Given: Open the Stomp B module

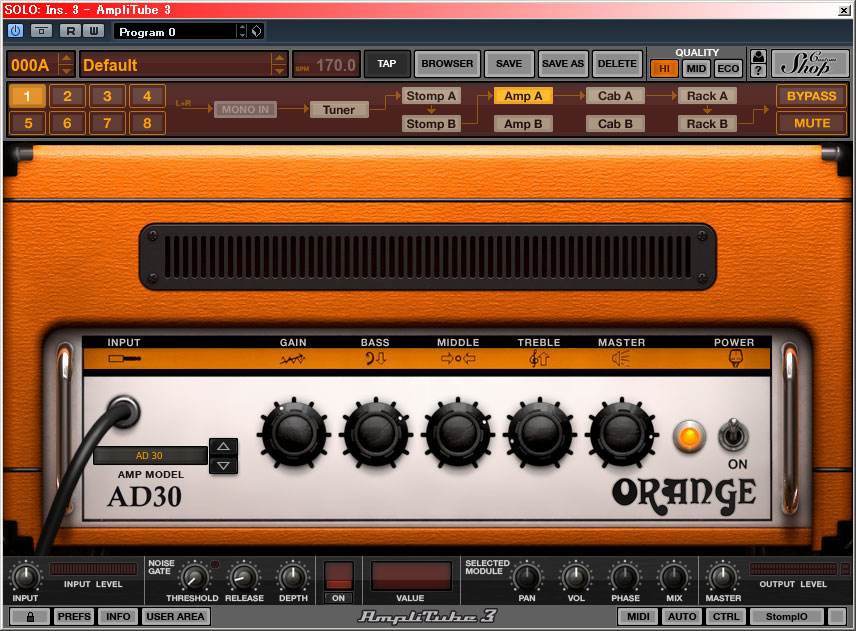Looking at the screenshot, I should 431,124.
